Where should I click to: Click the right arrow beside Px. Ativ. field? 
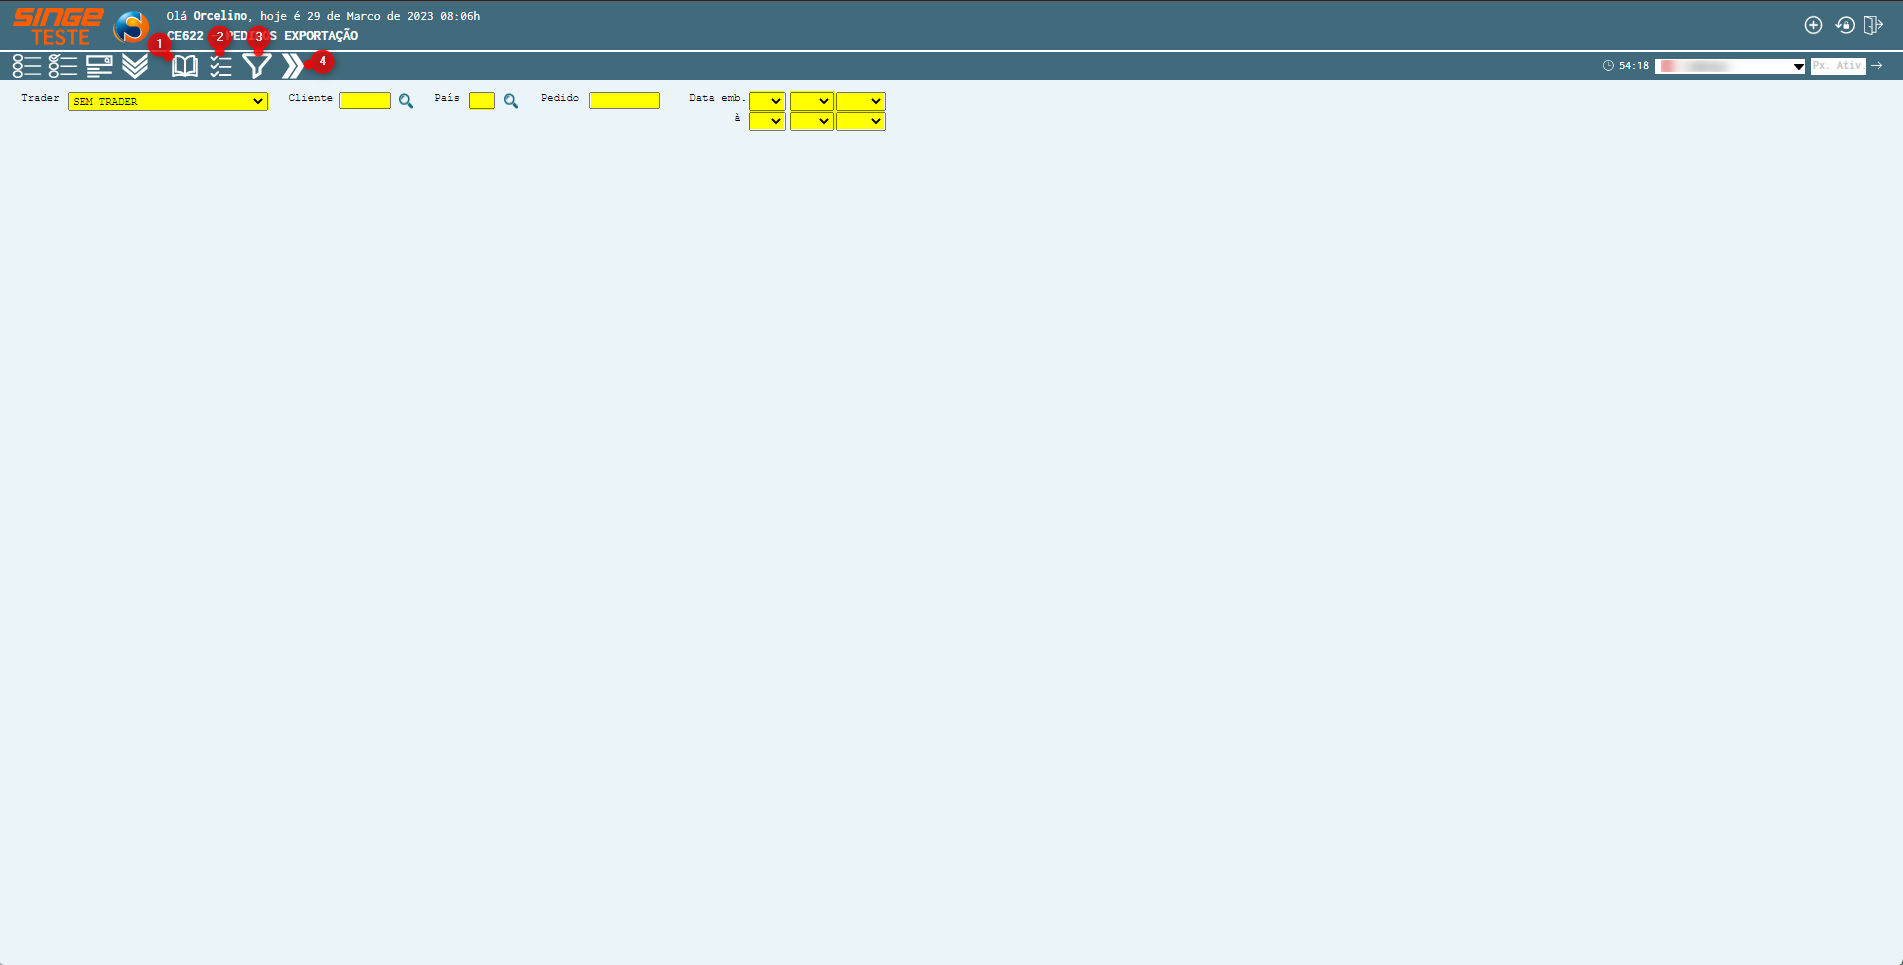1877,66
